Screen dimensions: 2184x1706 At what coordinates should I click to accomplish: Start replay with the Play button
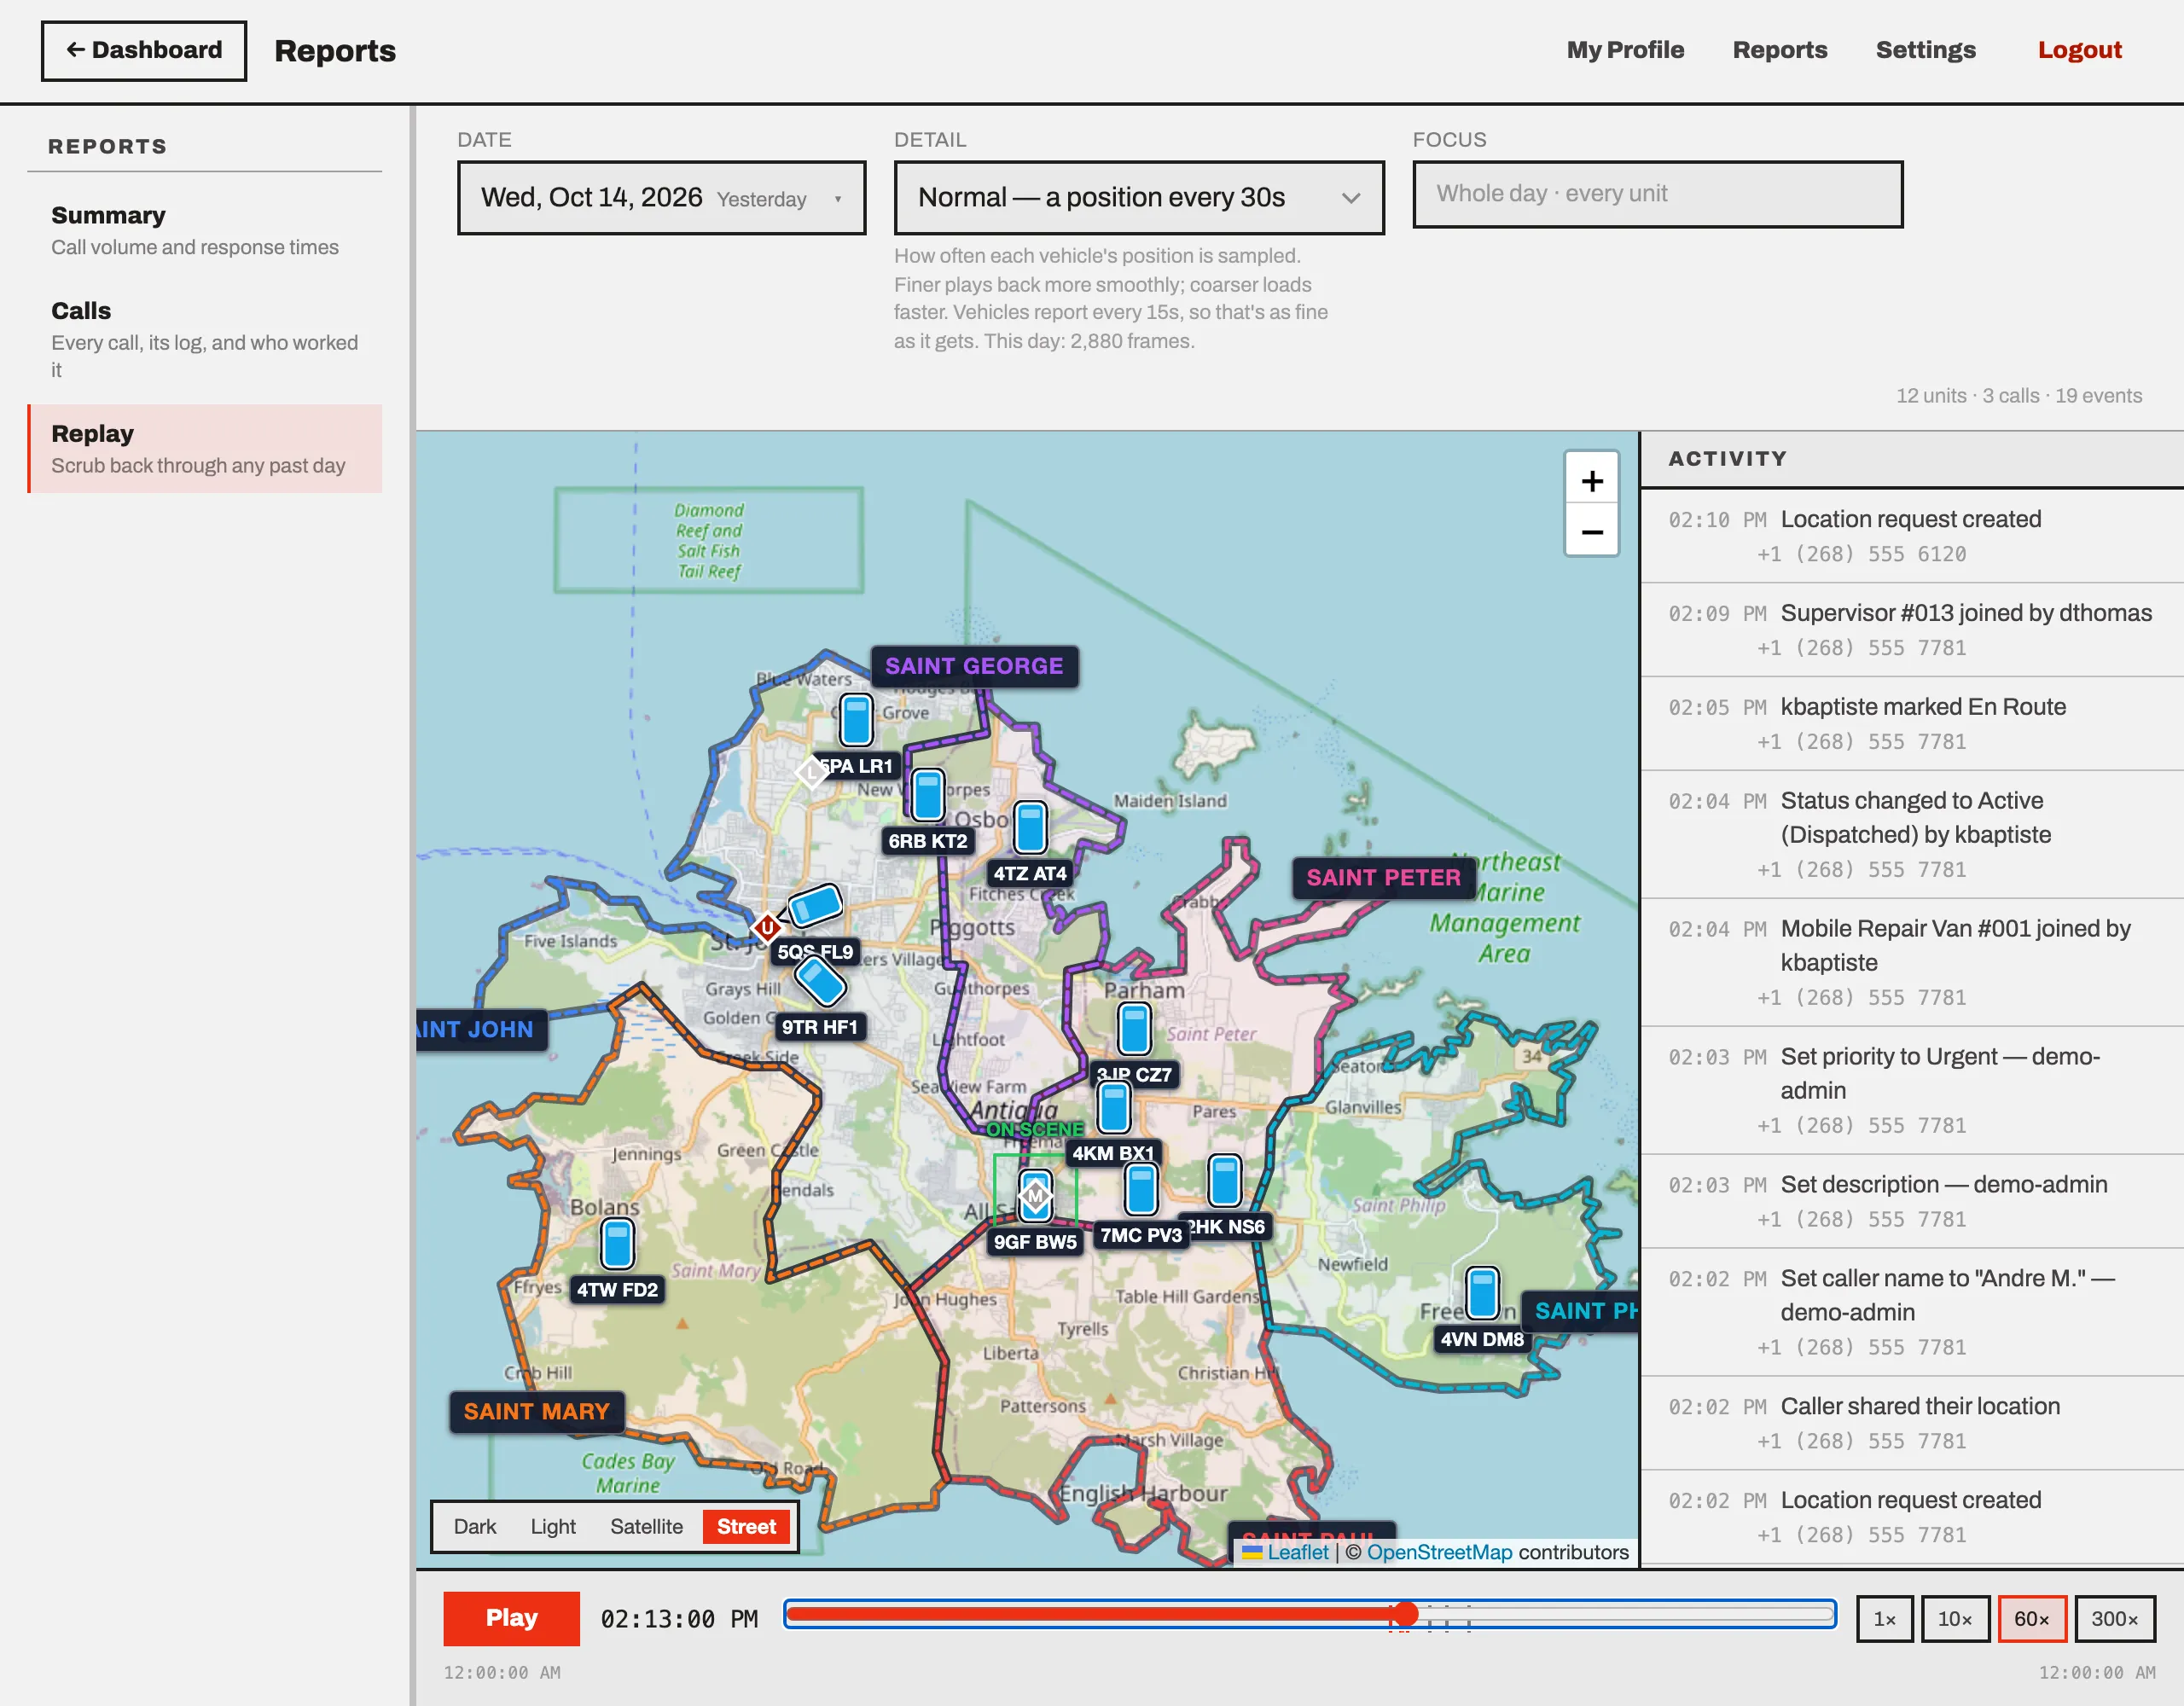[x=511, y=1618]
